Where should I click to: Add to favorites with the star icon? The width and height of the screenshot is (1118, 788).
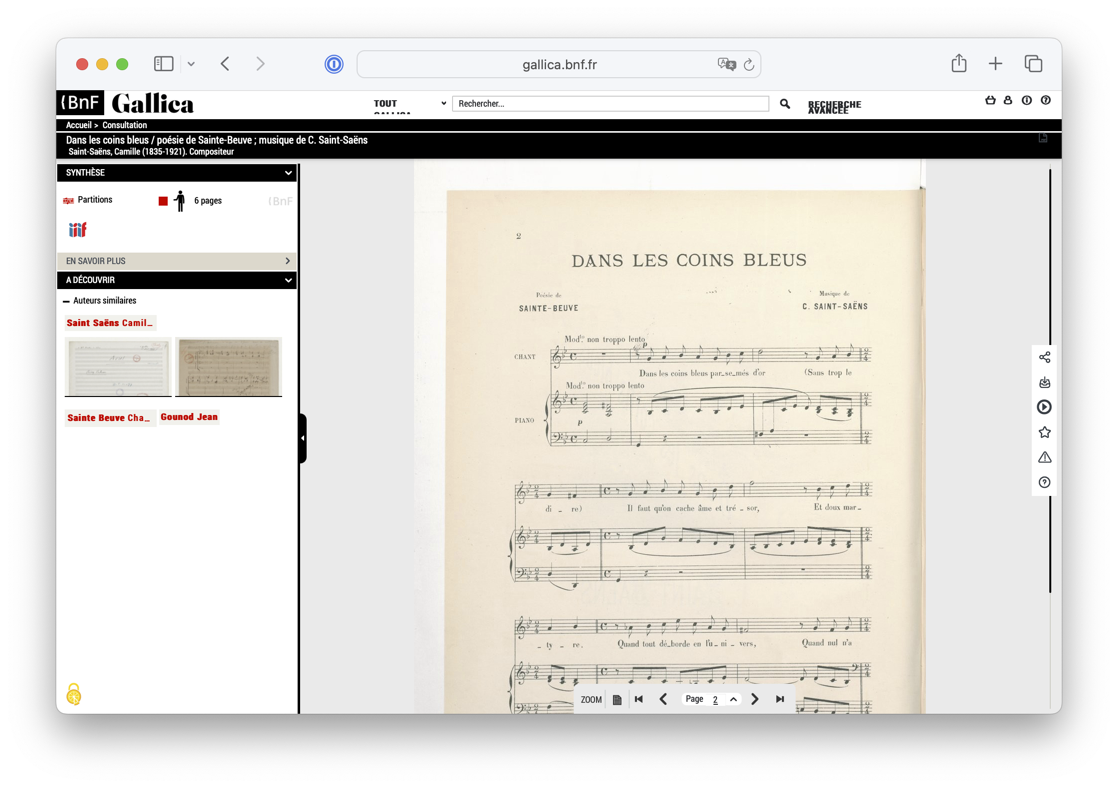pyautogui.click(x=1045, y=432)
